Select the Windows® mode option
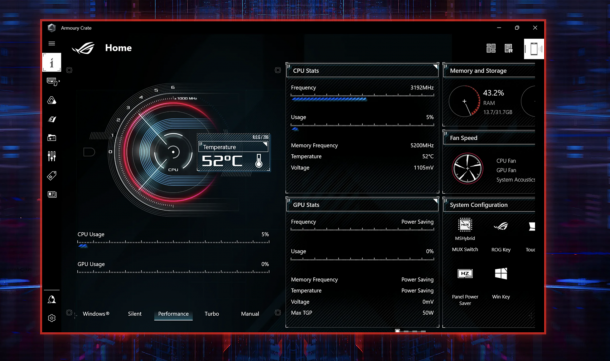610x361 pixels. pyautogui.click(x=96, y=314)
